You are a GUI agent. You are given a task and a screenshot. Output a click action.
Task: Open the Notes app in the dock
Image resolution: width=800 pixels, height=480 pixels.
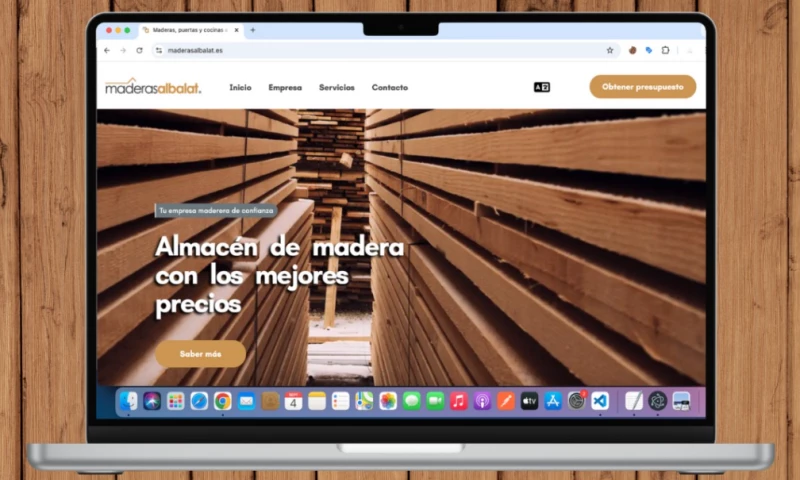(317, 401)
